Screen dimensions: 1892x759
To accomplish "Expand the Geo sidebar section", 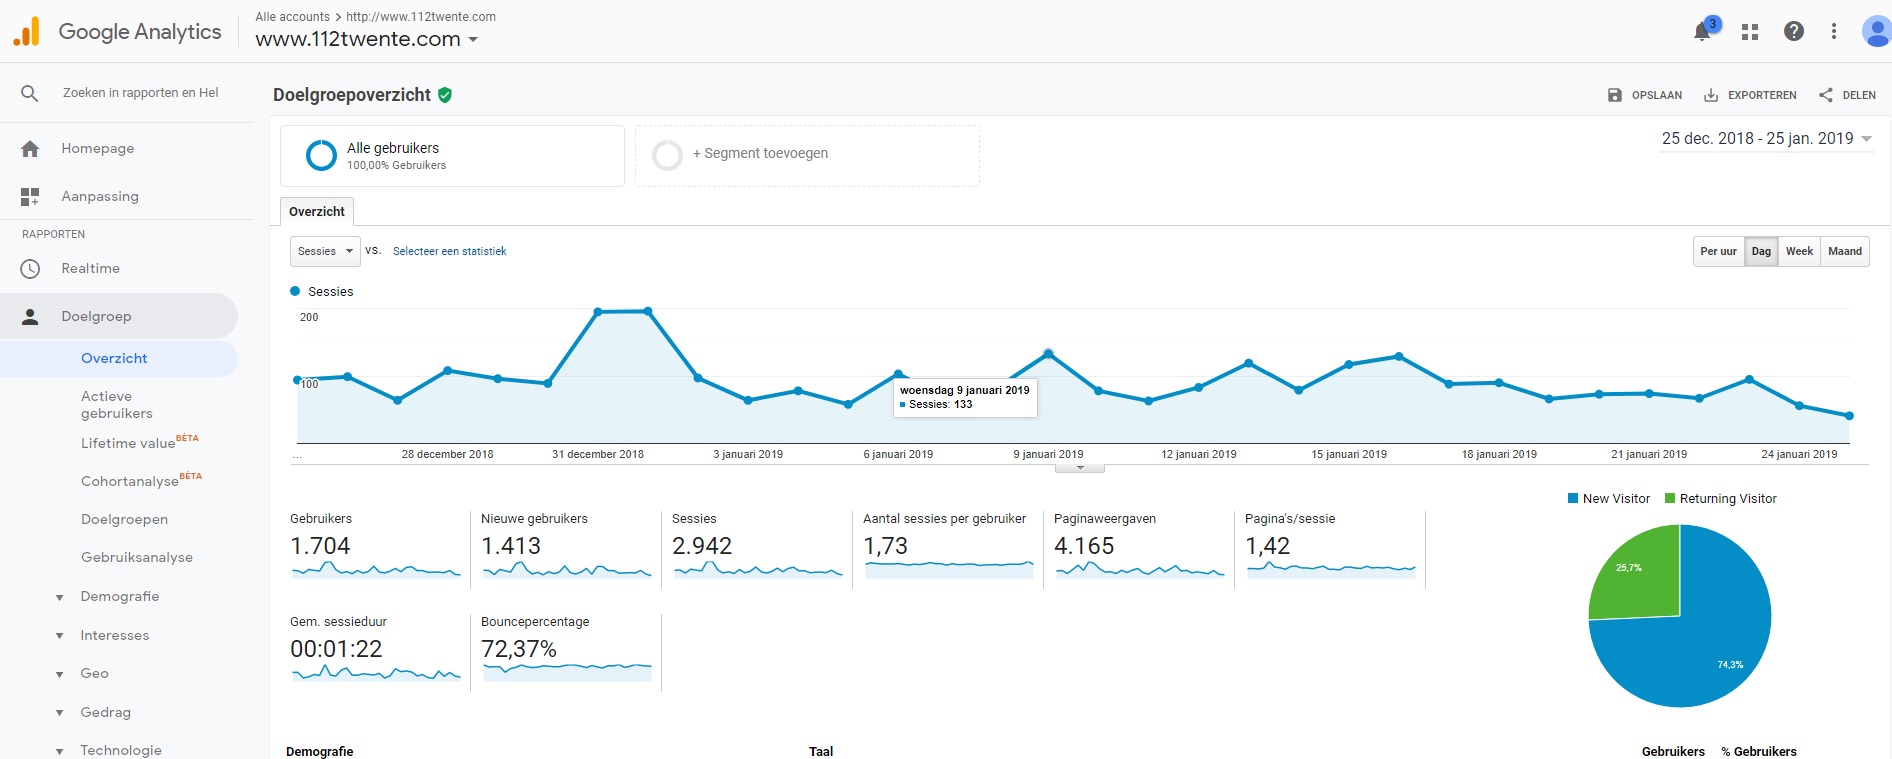I will tap(59, 674).
